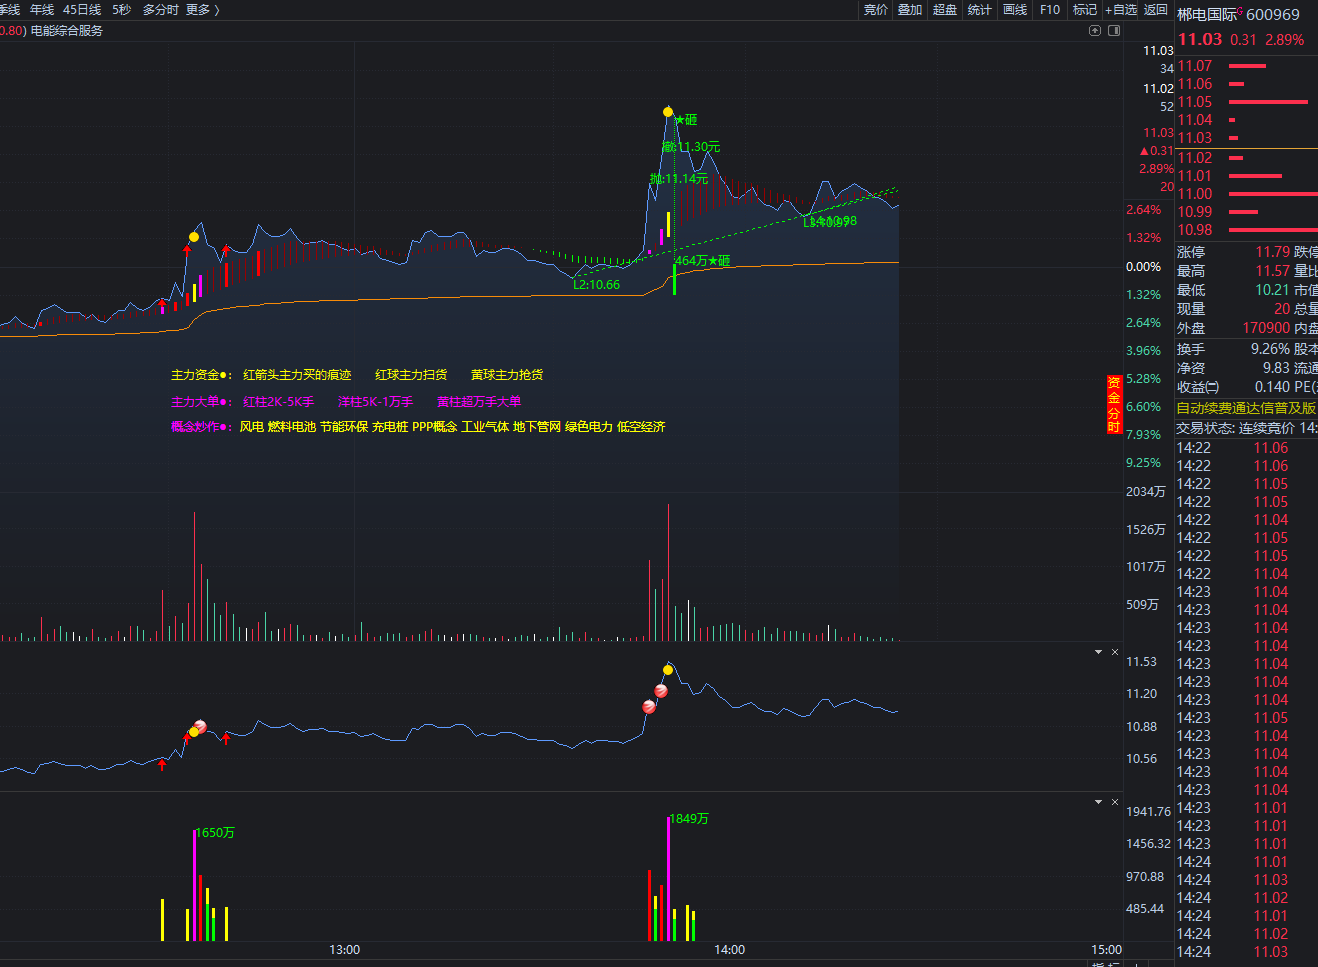Viewport: 1318px width, 967px height.
Task: Click the side panel layout icon
Action: pos(1114,31)
